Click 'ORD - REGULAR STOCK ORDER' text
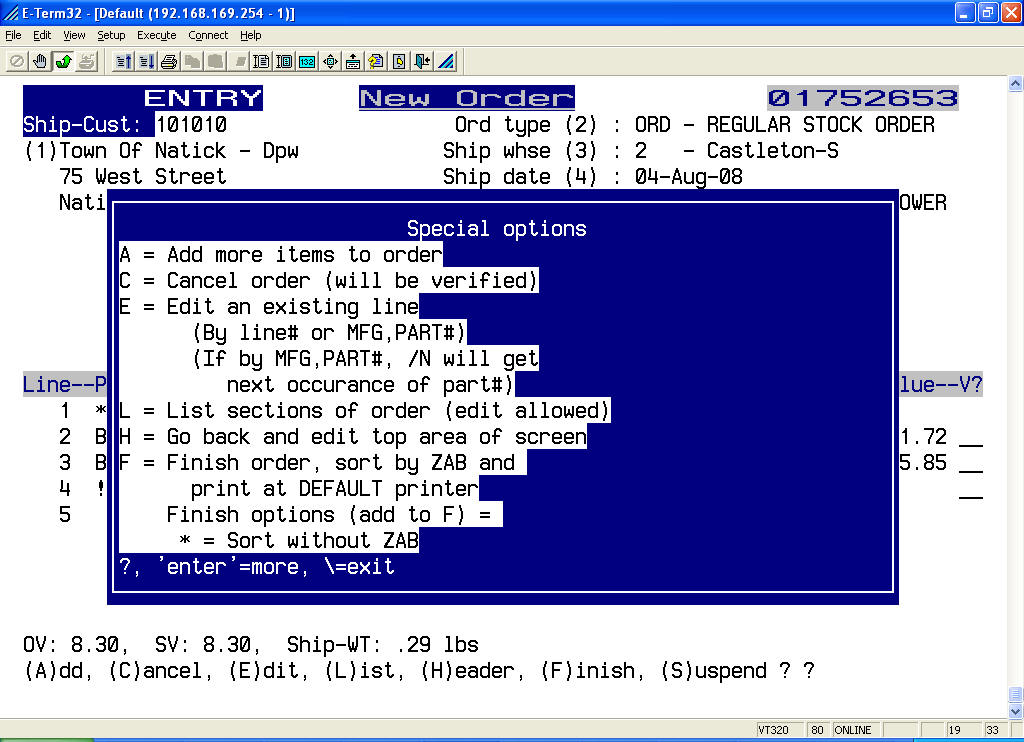 click(x=784, y=124)
